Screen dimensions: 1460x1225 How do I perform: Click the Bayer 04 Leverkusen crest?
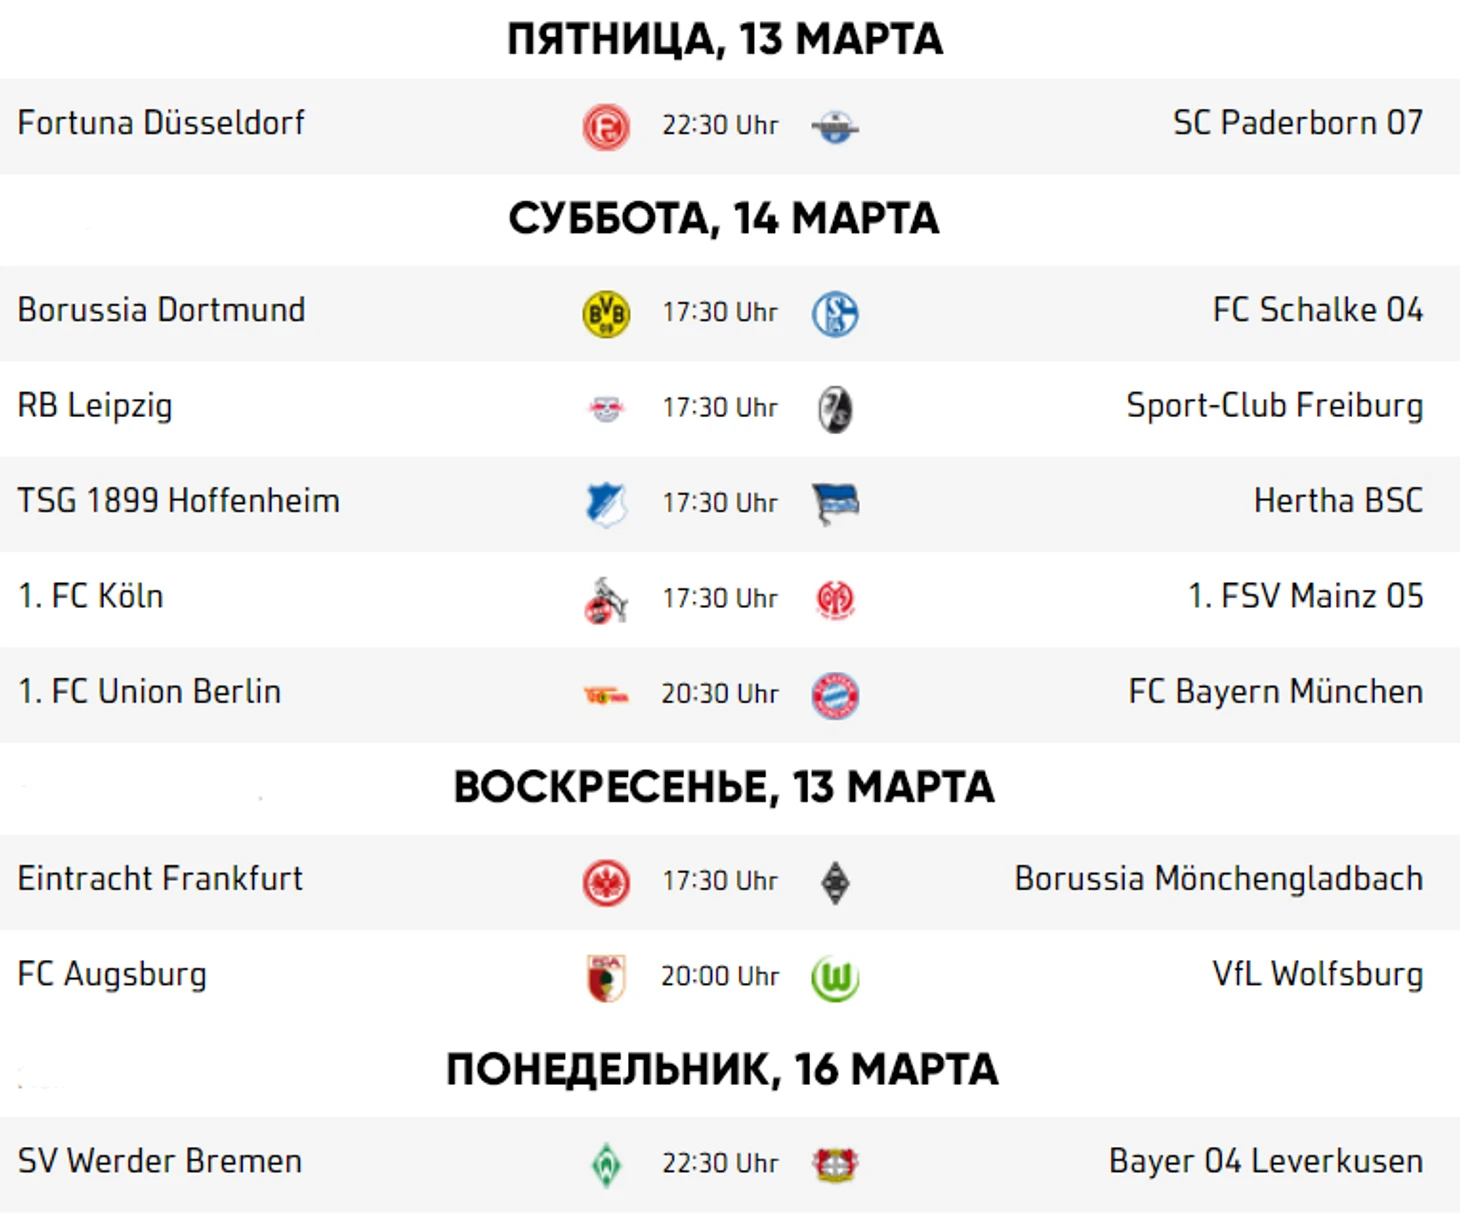tap(835, 1165)
